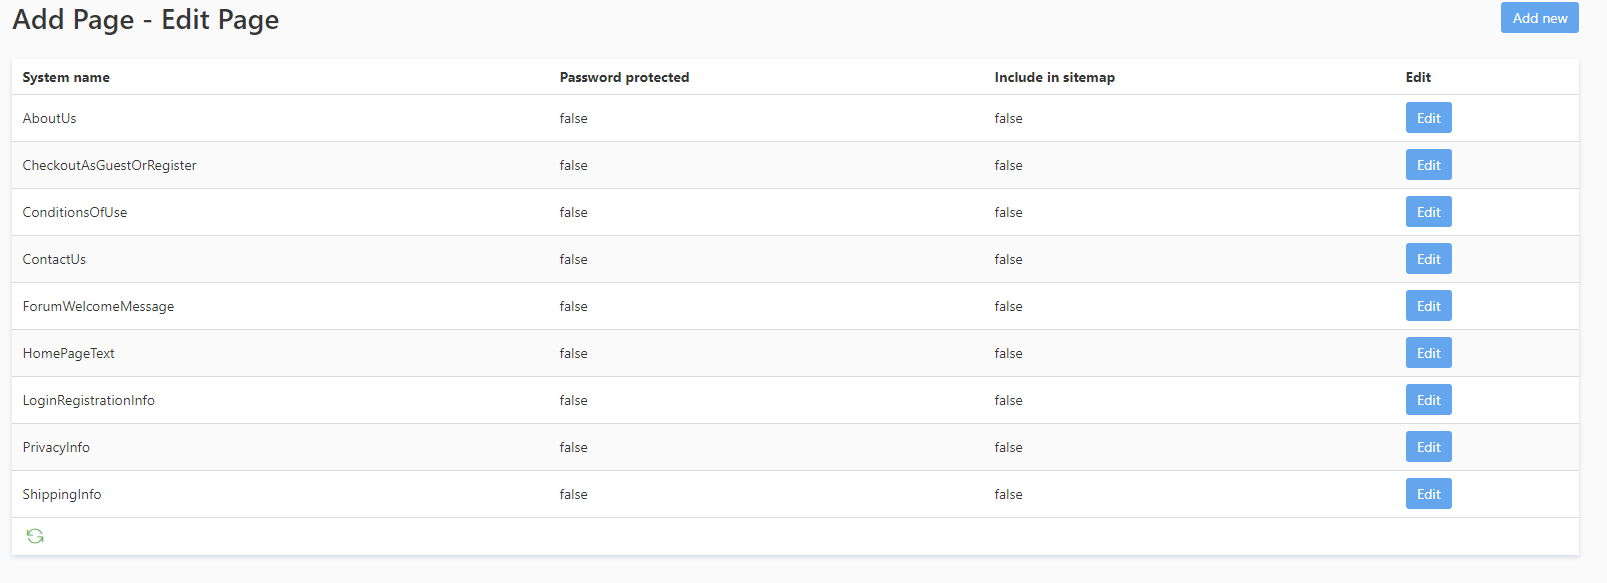Select the PrivacyInfo row name
The height and width of the screenshot is (583, 1607).
(56, 447)
